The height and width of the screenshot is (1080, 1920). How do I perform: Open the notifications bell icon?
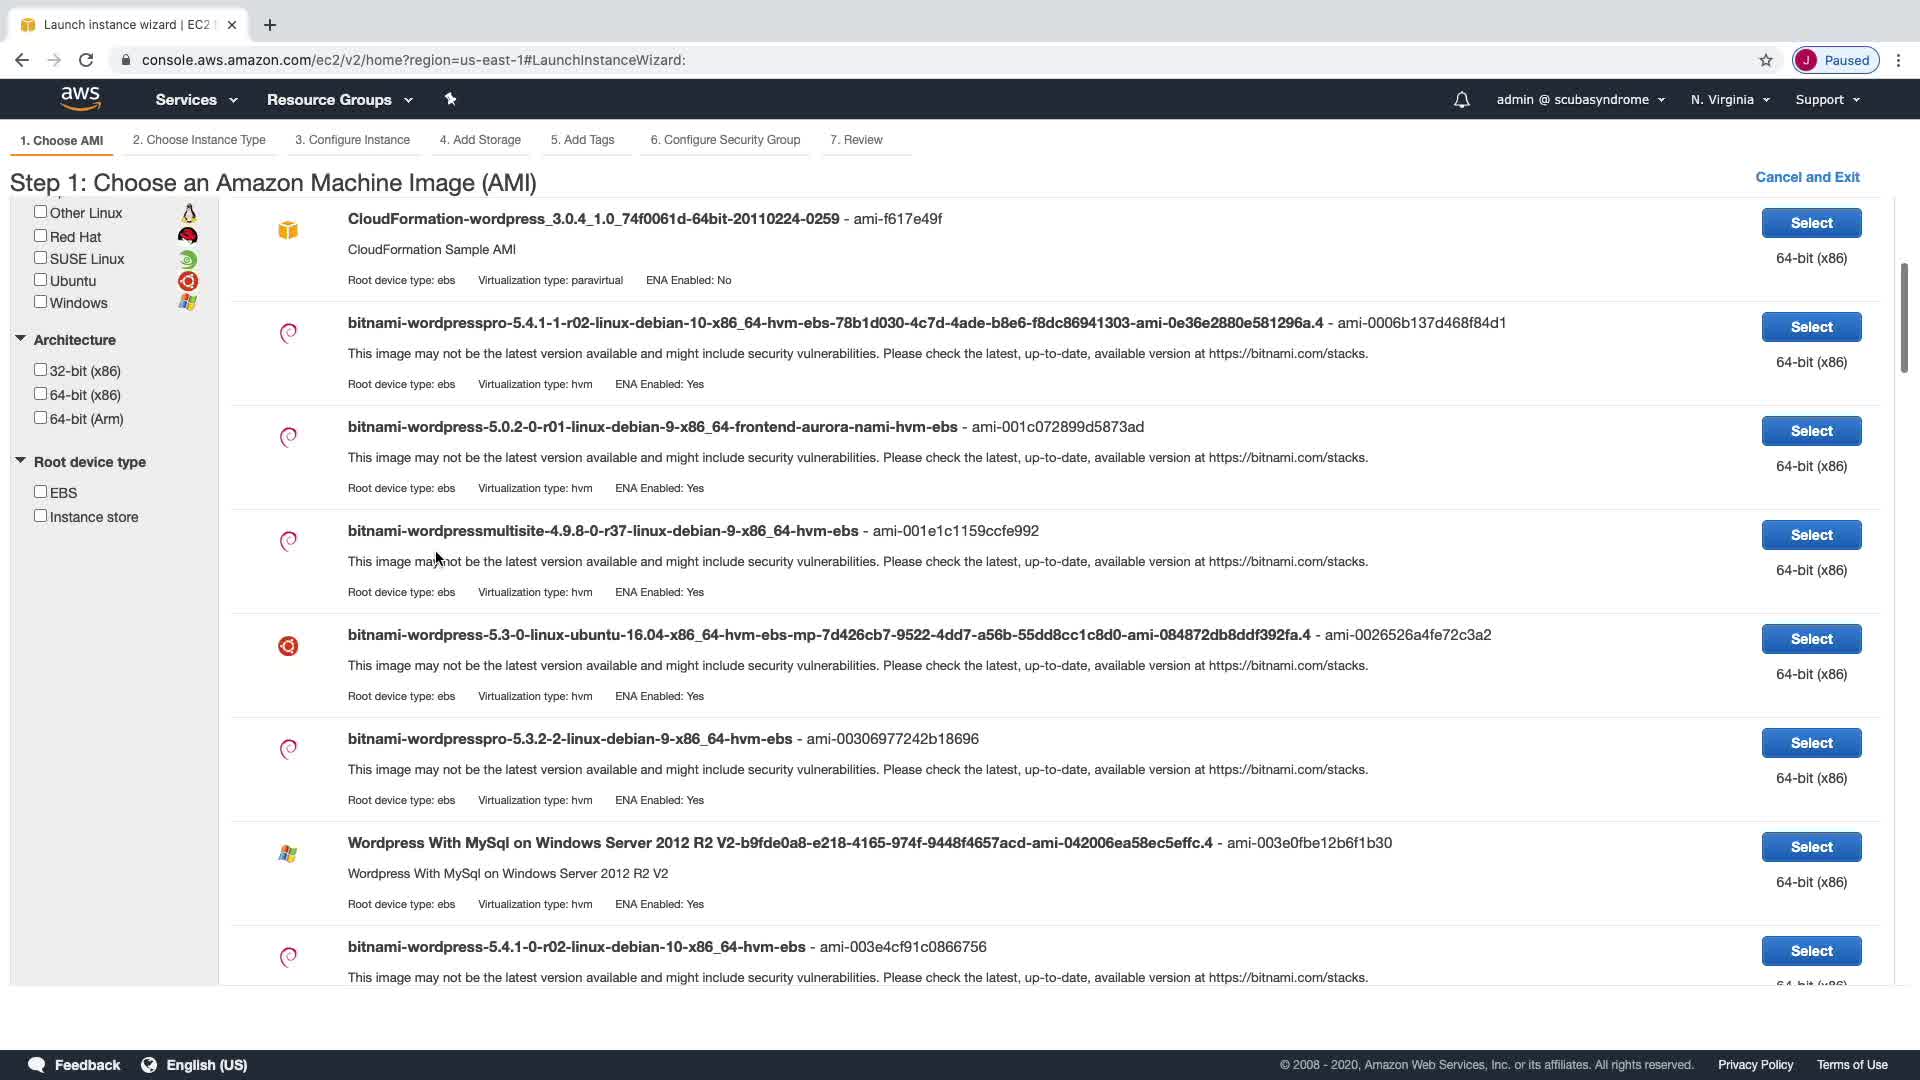coord(1461,100)
